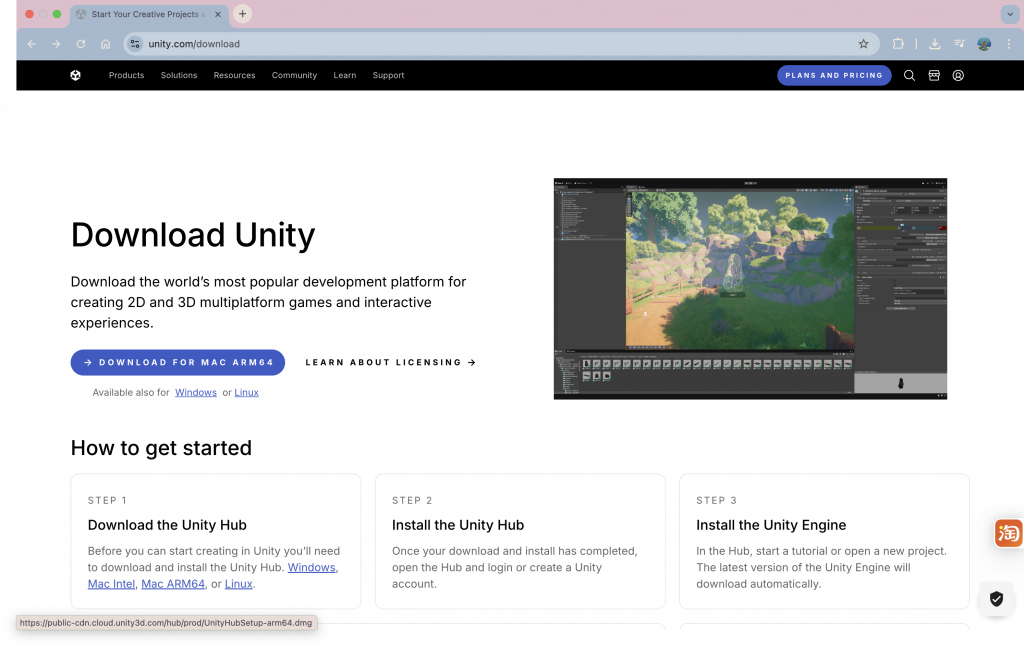This screenshot has width=1024, height=649.
Task: Click the Mac Intel link in Step 1
Action: pos(111,584)
